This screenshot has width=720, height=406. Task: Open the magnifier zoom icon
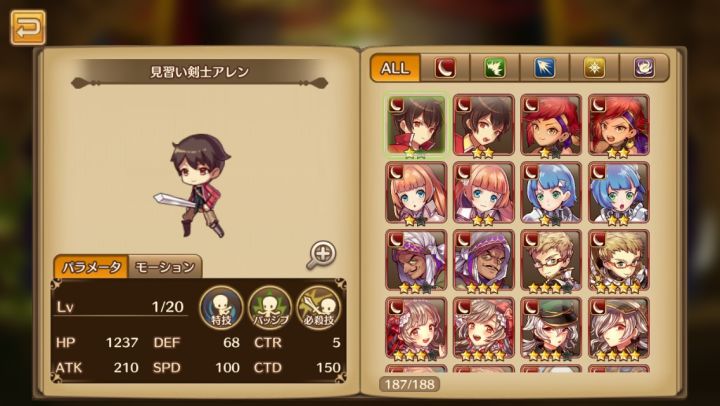click(321, 254)
